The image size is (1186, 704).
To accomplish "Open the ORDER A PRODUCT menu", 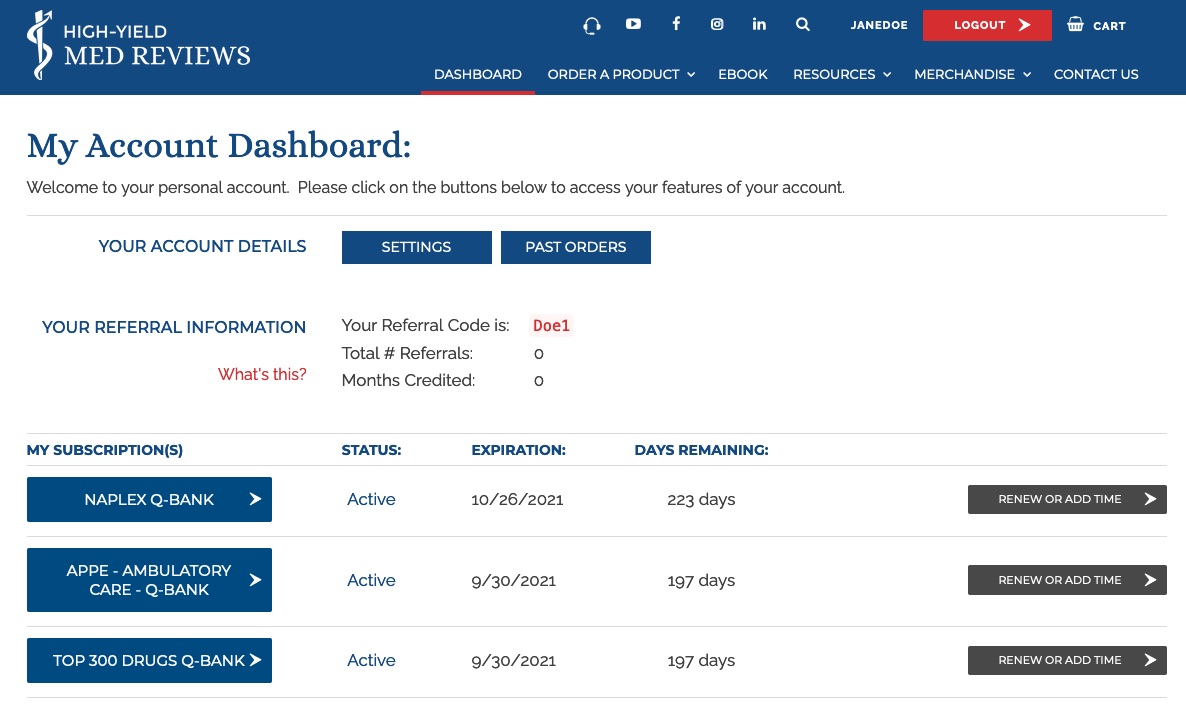I will [613, 74].
